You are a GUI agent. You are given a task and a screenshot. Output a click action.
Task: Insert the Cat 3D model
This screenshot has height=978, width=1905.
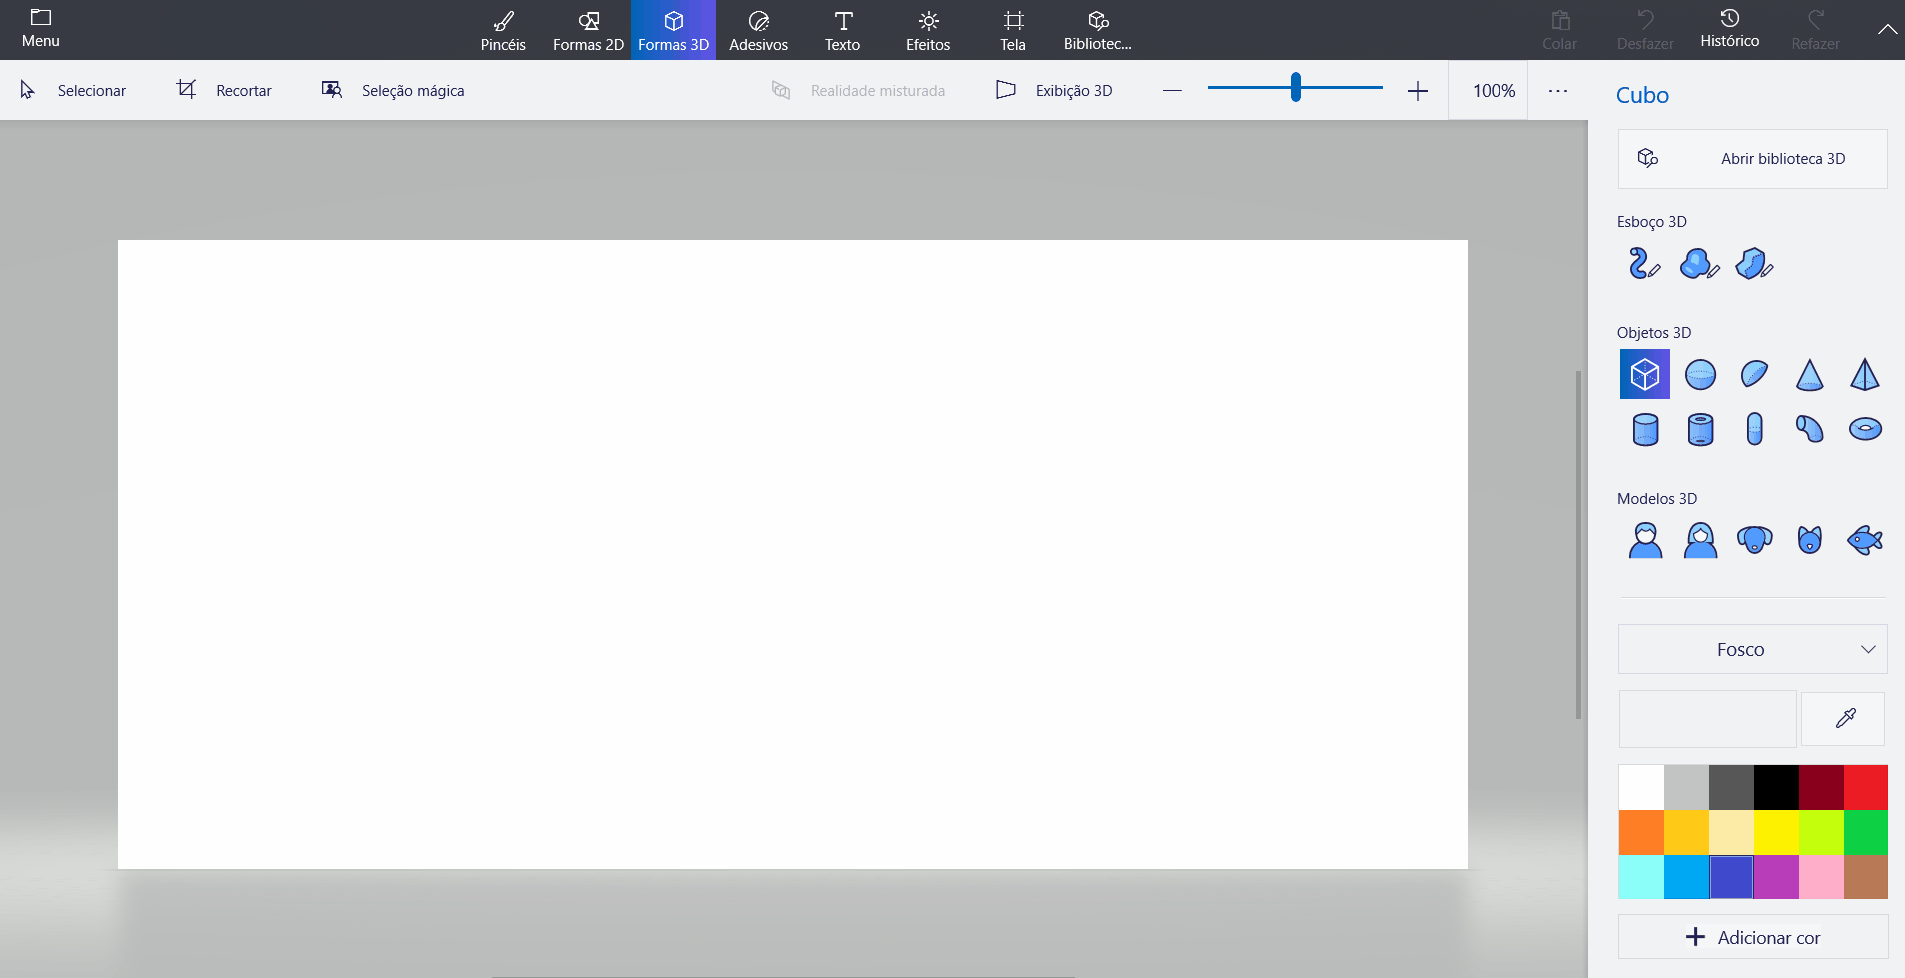(x=1810, y=540)
